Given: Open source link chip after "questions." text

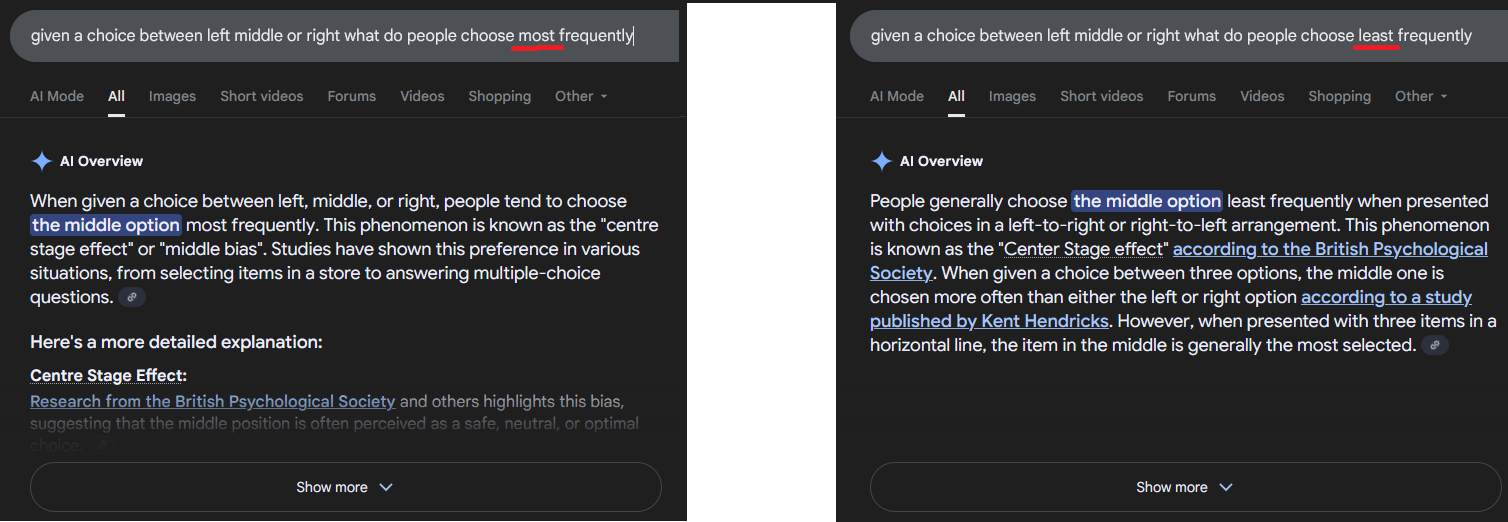Looking at the screenshot, I should tap(132, 297).
